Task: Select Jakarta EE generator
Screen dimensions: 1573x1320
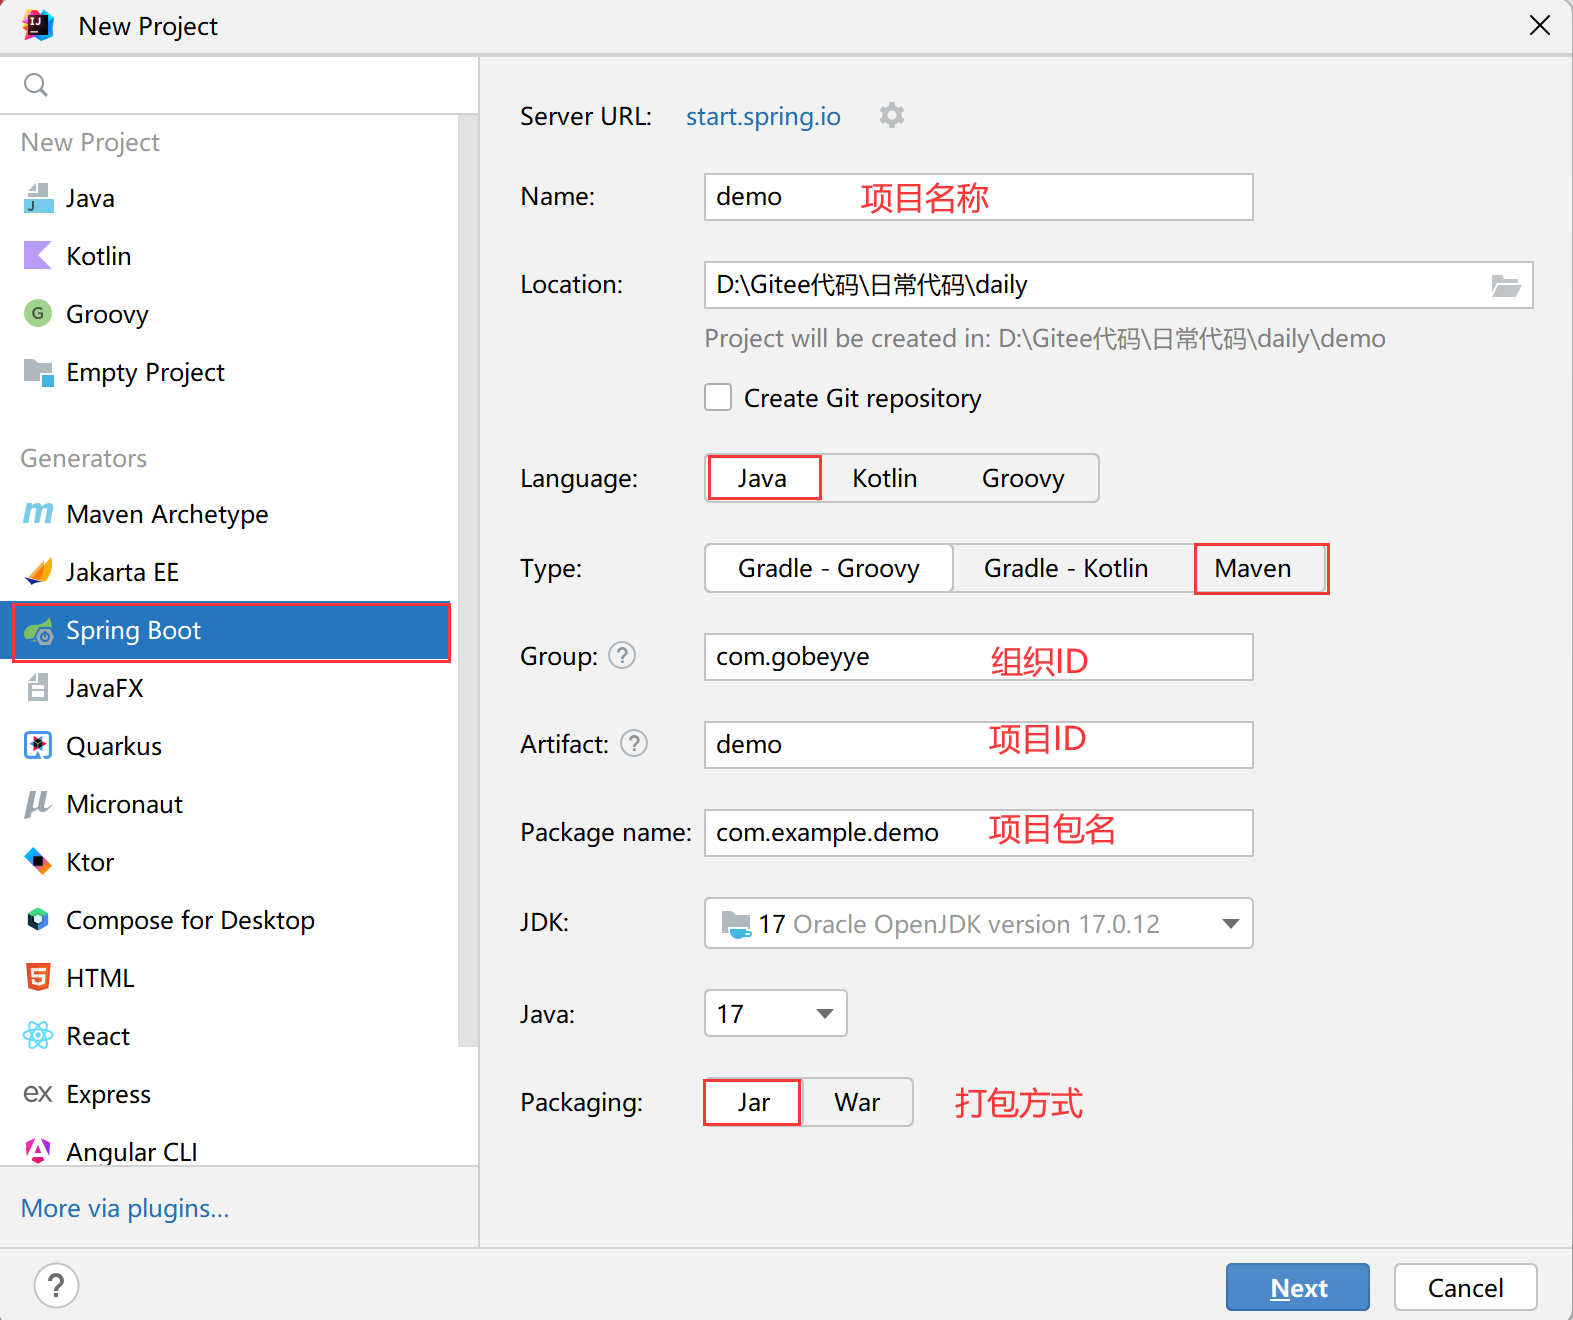Action: click(229, 572)
